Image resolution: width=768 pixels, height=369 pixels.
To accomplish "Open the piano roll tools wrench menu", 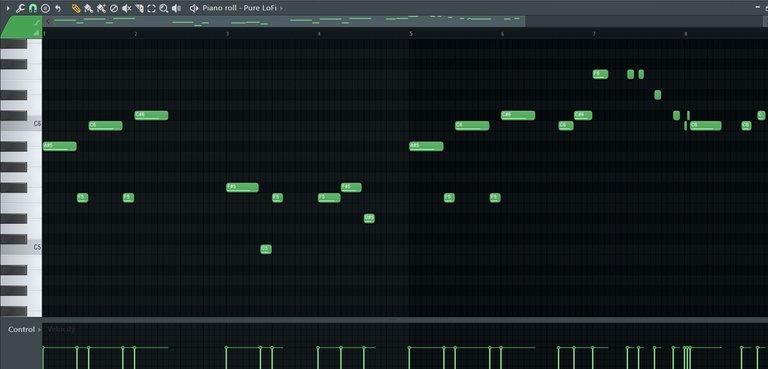I will (x=21, y=8).
